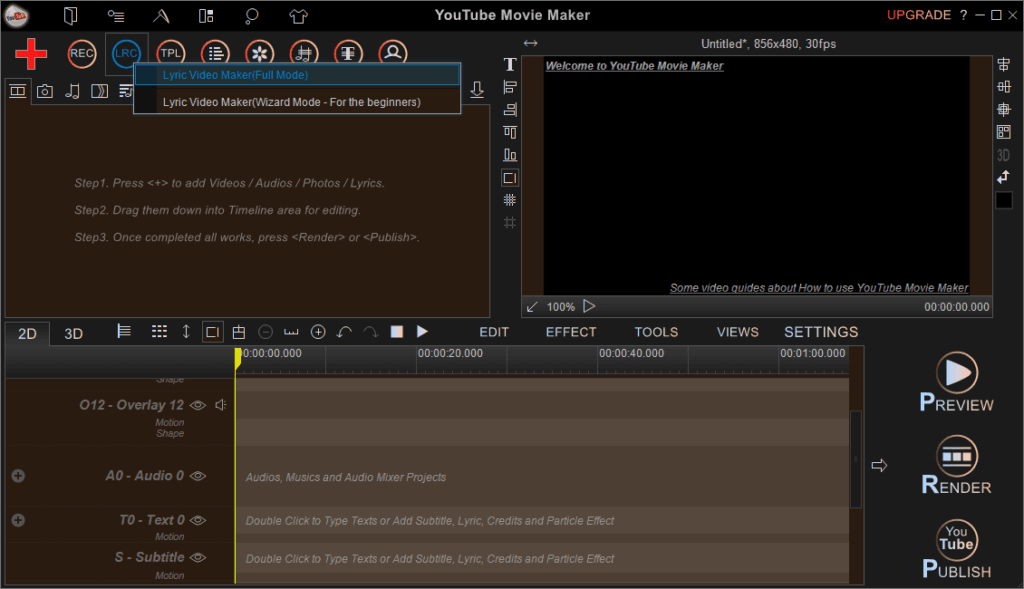Toggle visibility of T0 - Text 0
The height and width of the screenshot is (589, 1024).
(x=198, y=520)
